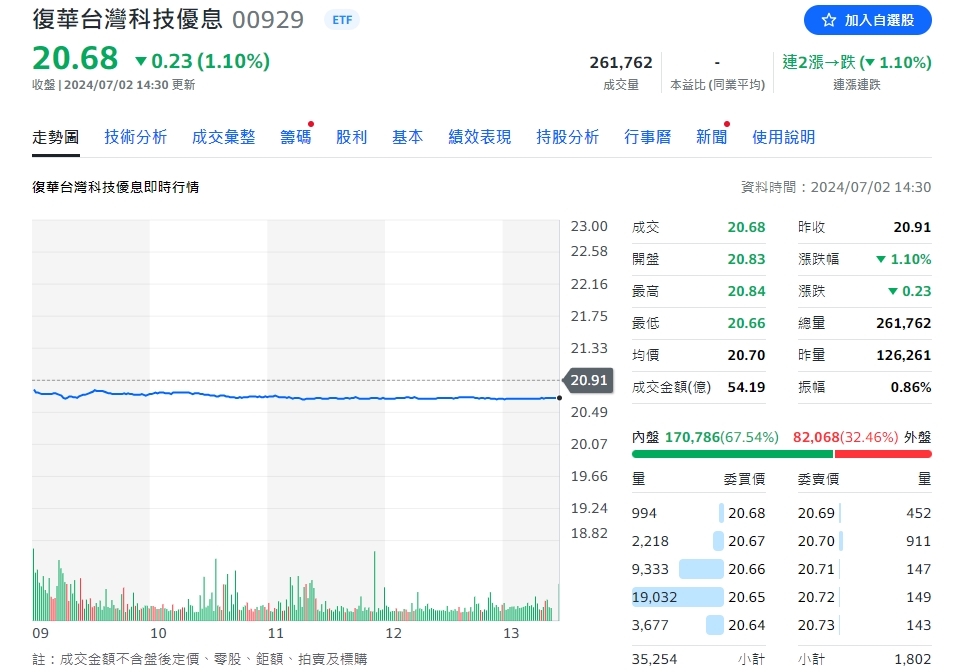Screen dimensions: 960x672
Task: Open the 成交彙整 tab
Action: tap(223, 137)
